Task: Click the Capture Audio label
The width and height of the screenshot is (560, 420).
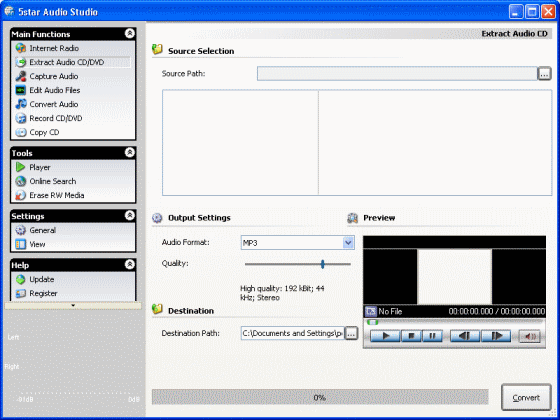Action: pyautogui.click(x=54, y=76)
